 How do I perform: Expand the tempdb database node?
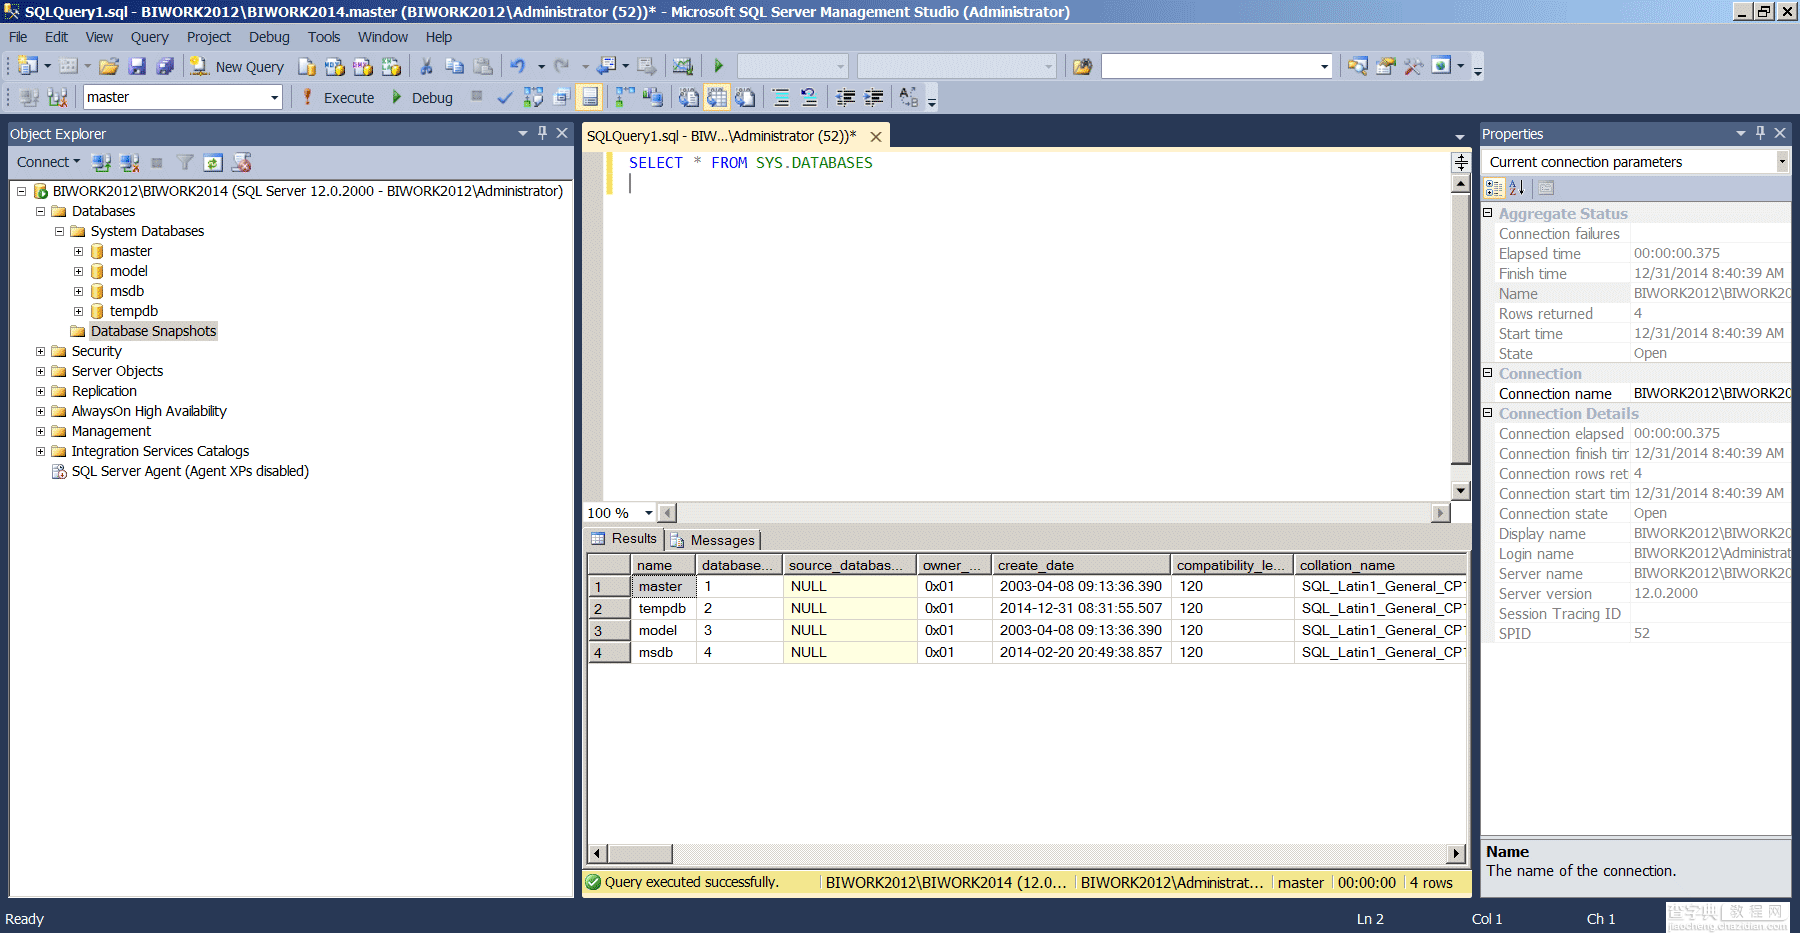78,311
